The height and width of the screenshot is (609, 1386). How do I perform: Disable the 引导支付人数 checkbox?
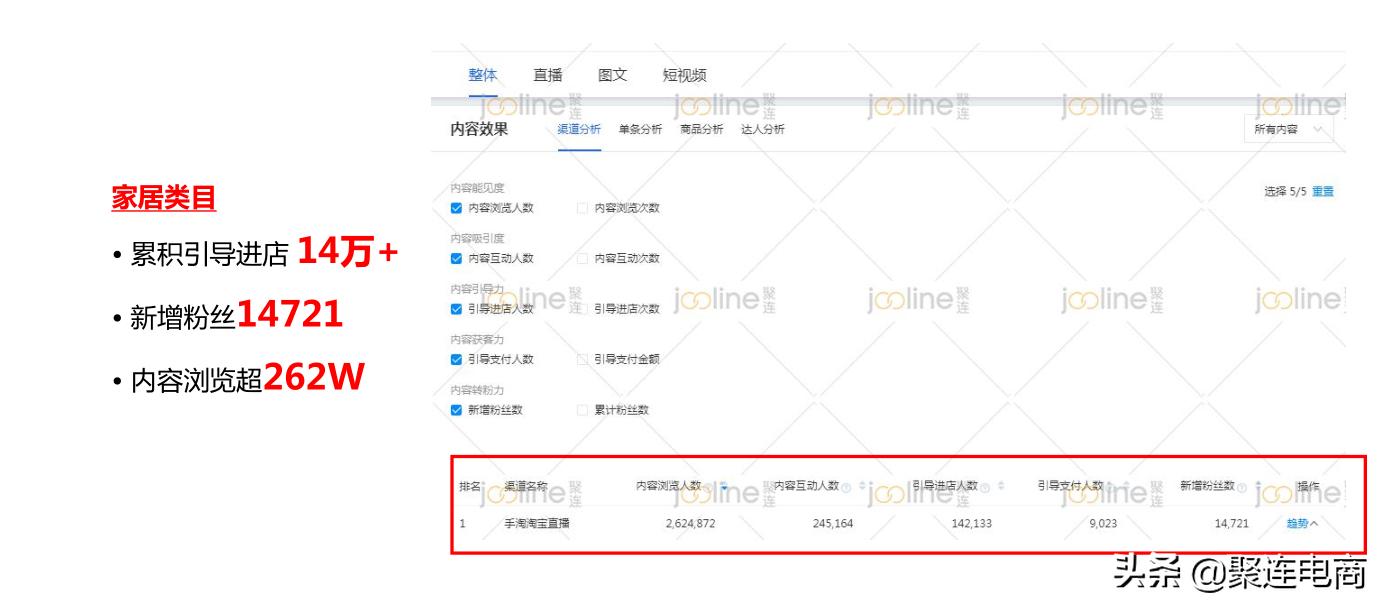coord(456,358)
